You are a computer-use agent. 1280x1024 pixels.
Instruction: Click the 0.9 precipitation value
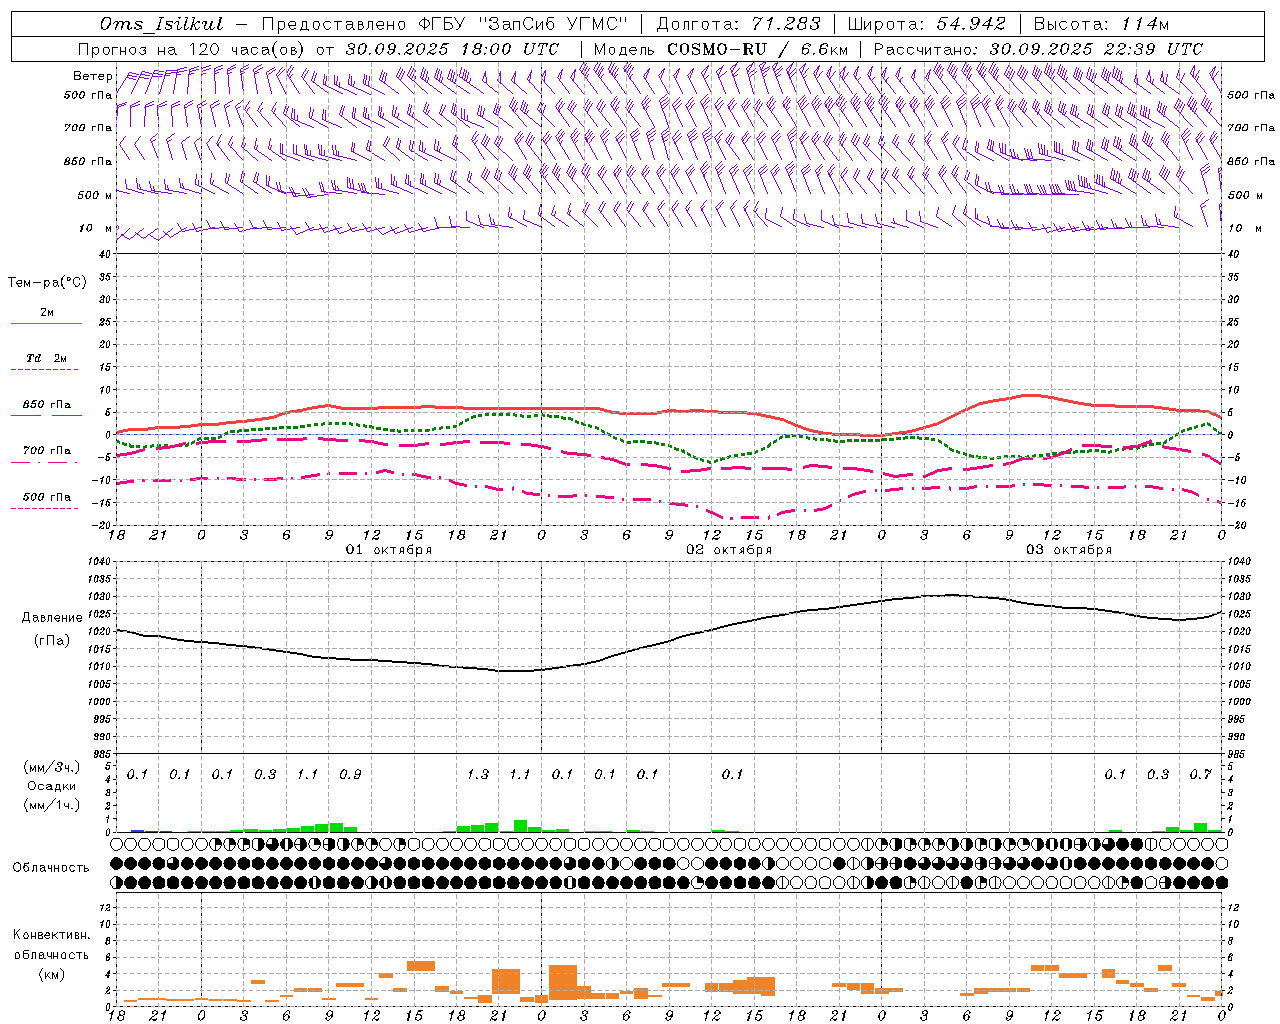[x=350, y=775]
